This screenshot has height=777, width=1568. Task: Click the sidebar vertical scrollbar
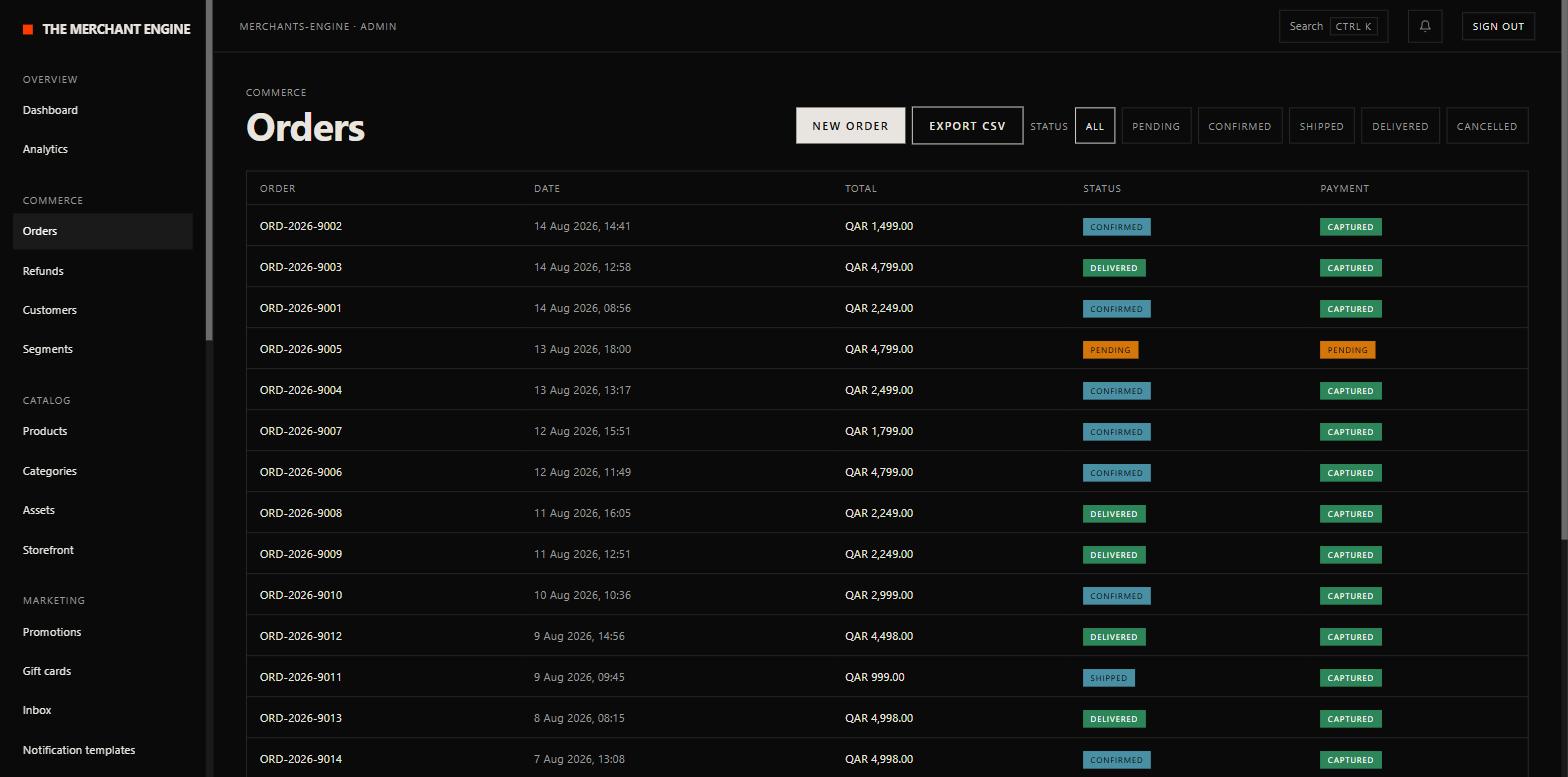[x=209, y=170]
